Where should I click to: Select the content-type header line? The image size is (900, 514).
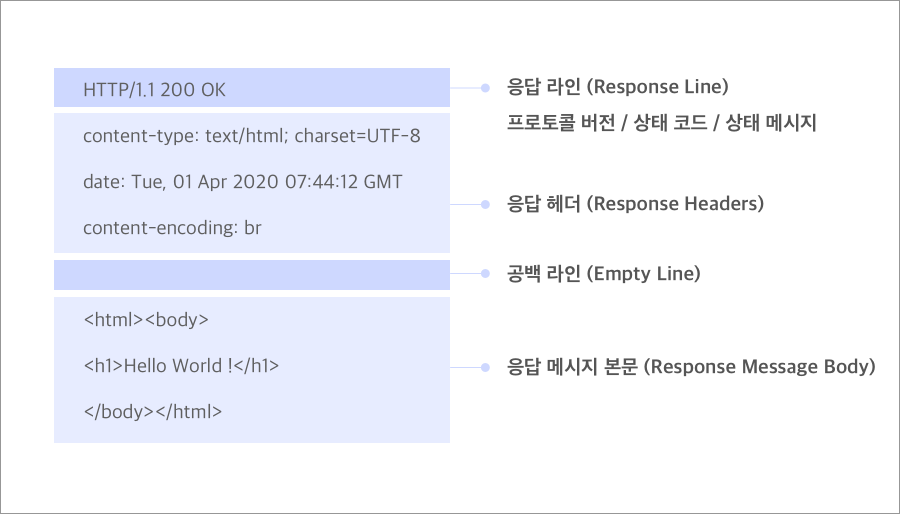coord(251,136)
